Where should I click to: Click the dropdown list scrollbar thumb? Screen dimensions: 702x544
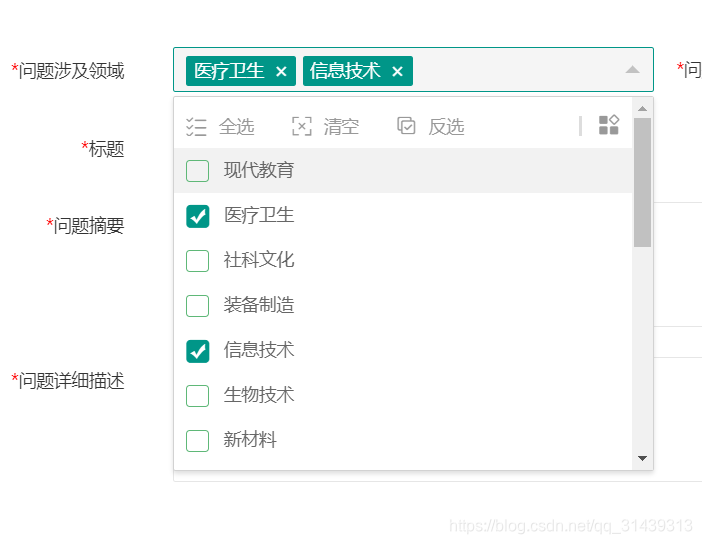[642, 182]
